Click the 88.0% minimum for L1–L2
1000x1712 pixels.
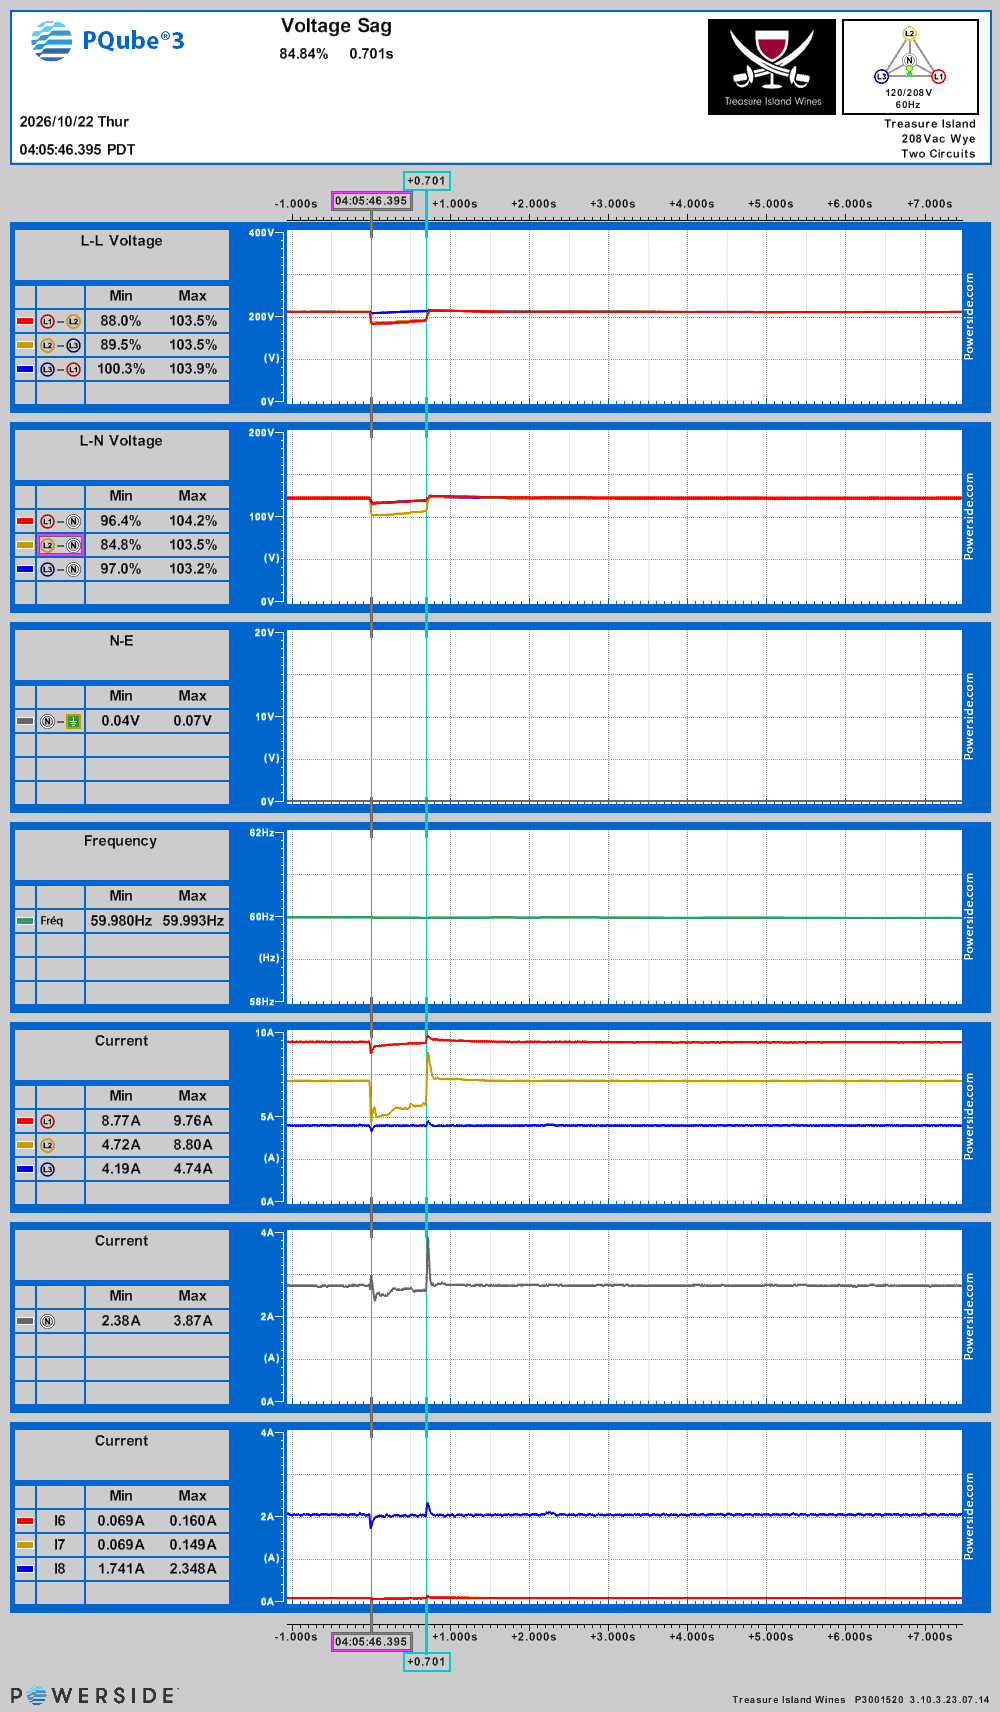coord(121,321)
